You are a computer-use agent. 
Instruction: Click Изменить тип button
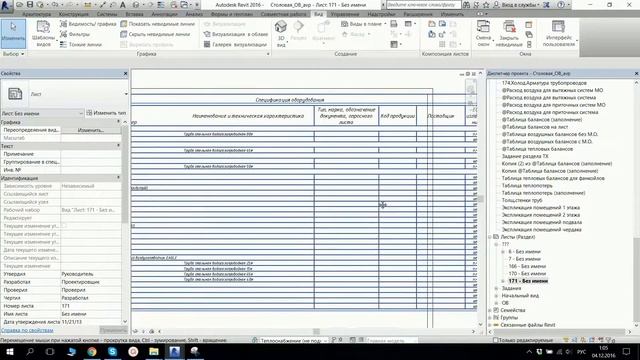click(106, 113)
